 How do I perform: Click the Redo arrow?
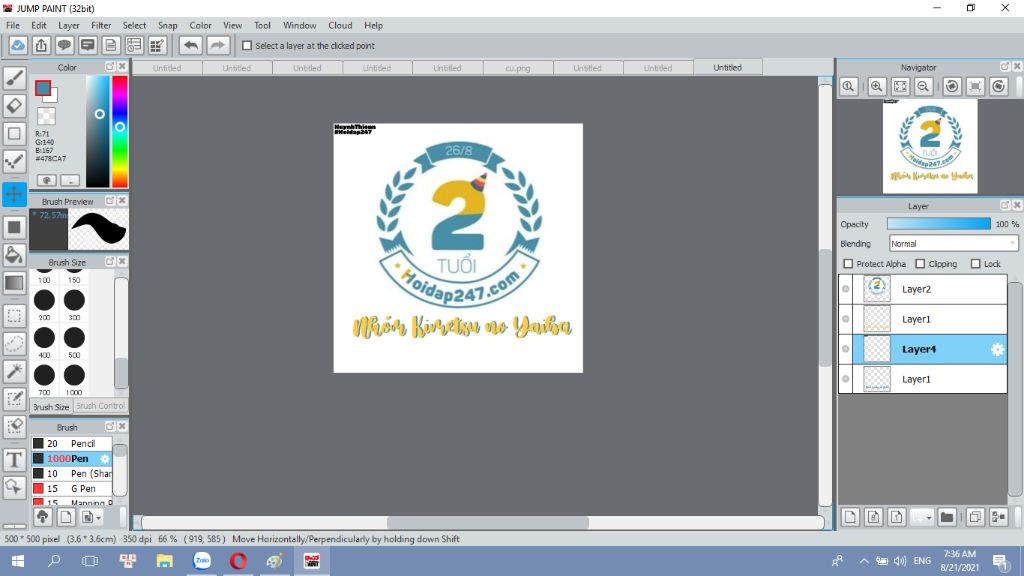217,46
